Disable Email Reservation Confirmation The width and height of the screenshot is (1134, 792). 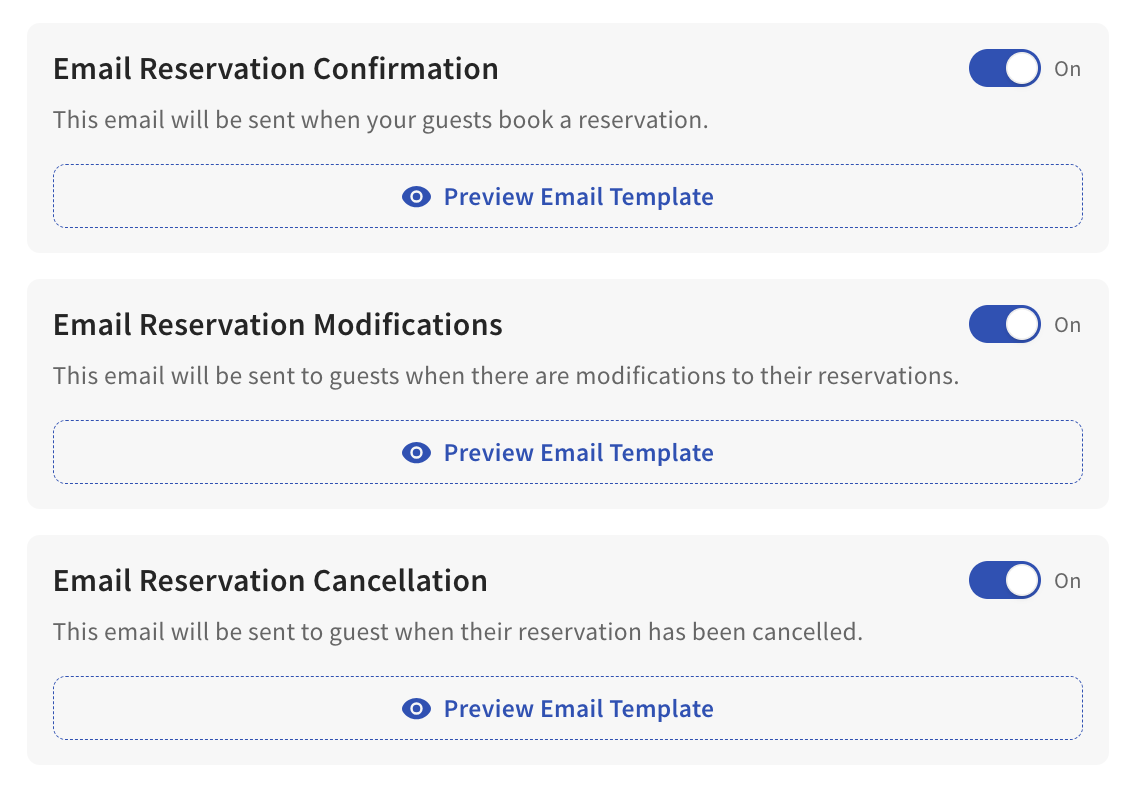click(1004, 68)
